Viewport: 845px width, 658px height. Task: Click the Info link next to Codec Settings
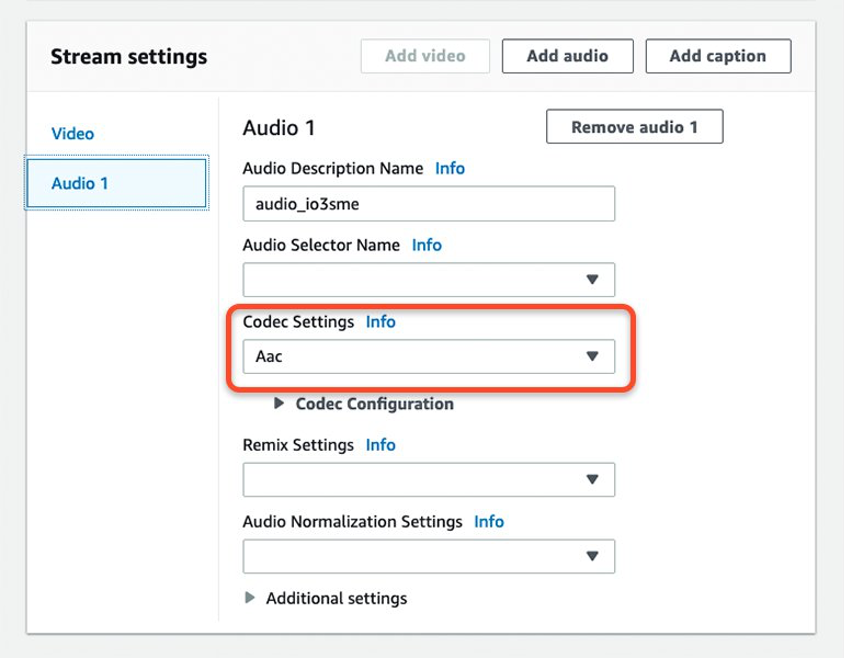click(x=382, y=322)
